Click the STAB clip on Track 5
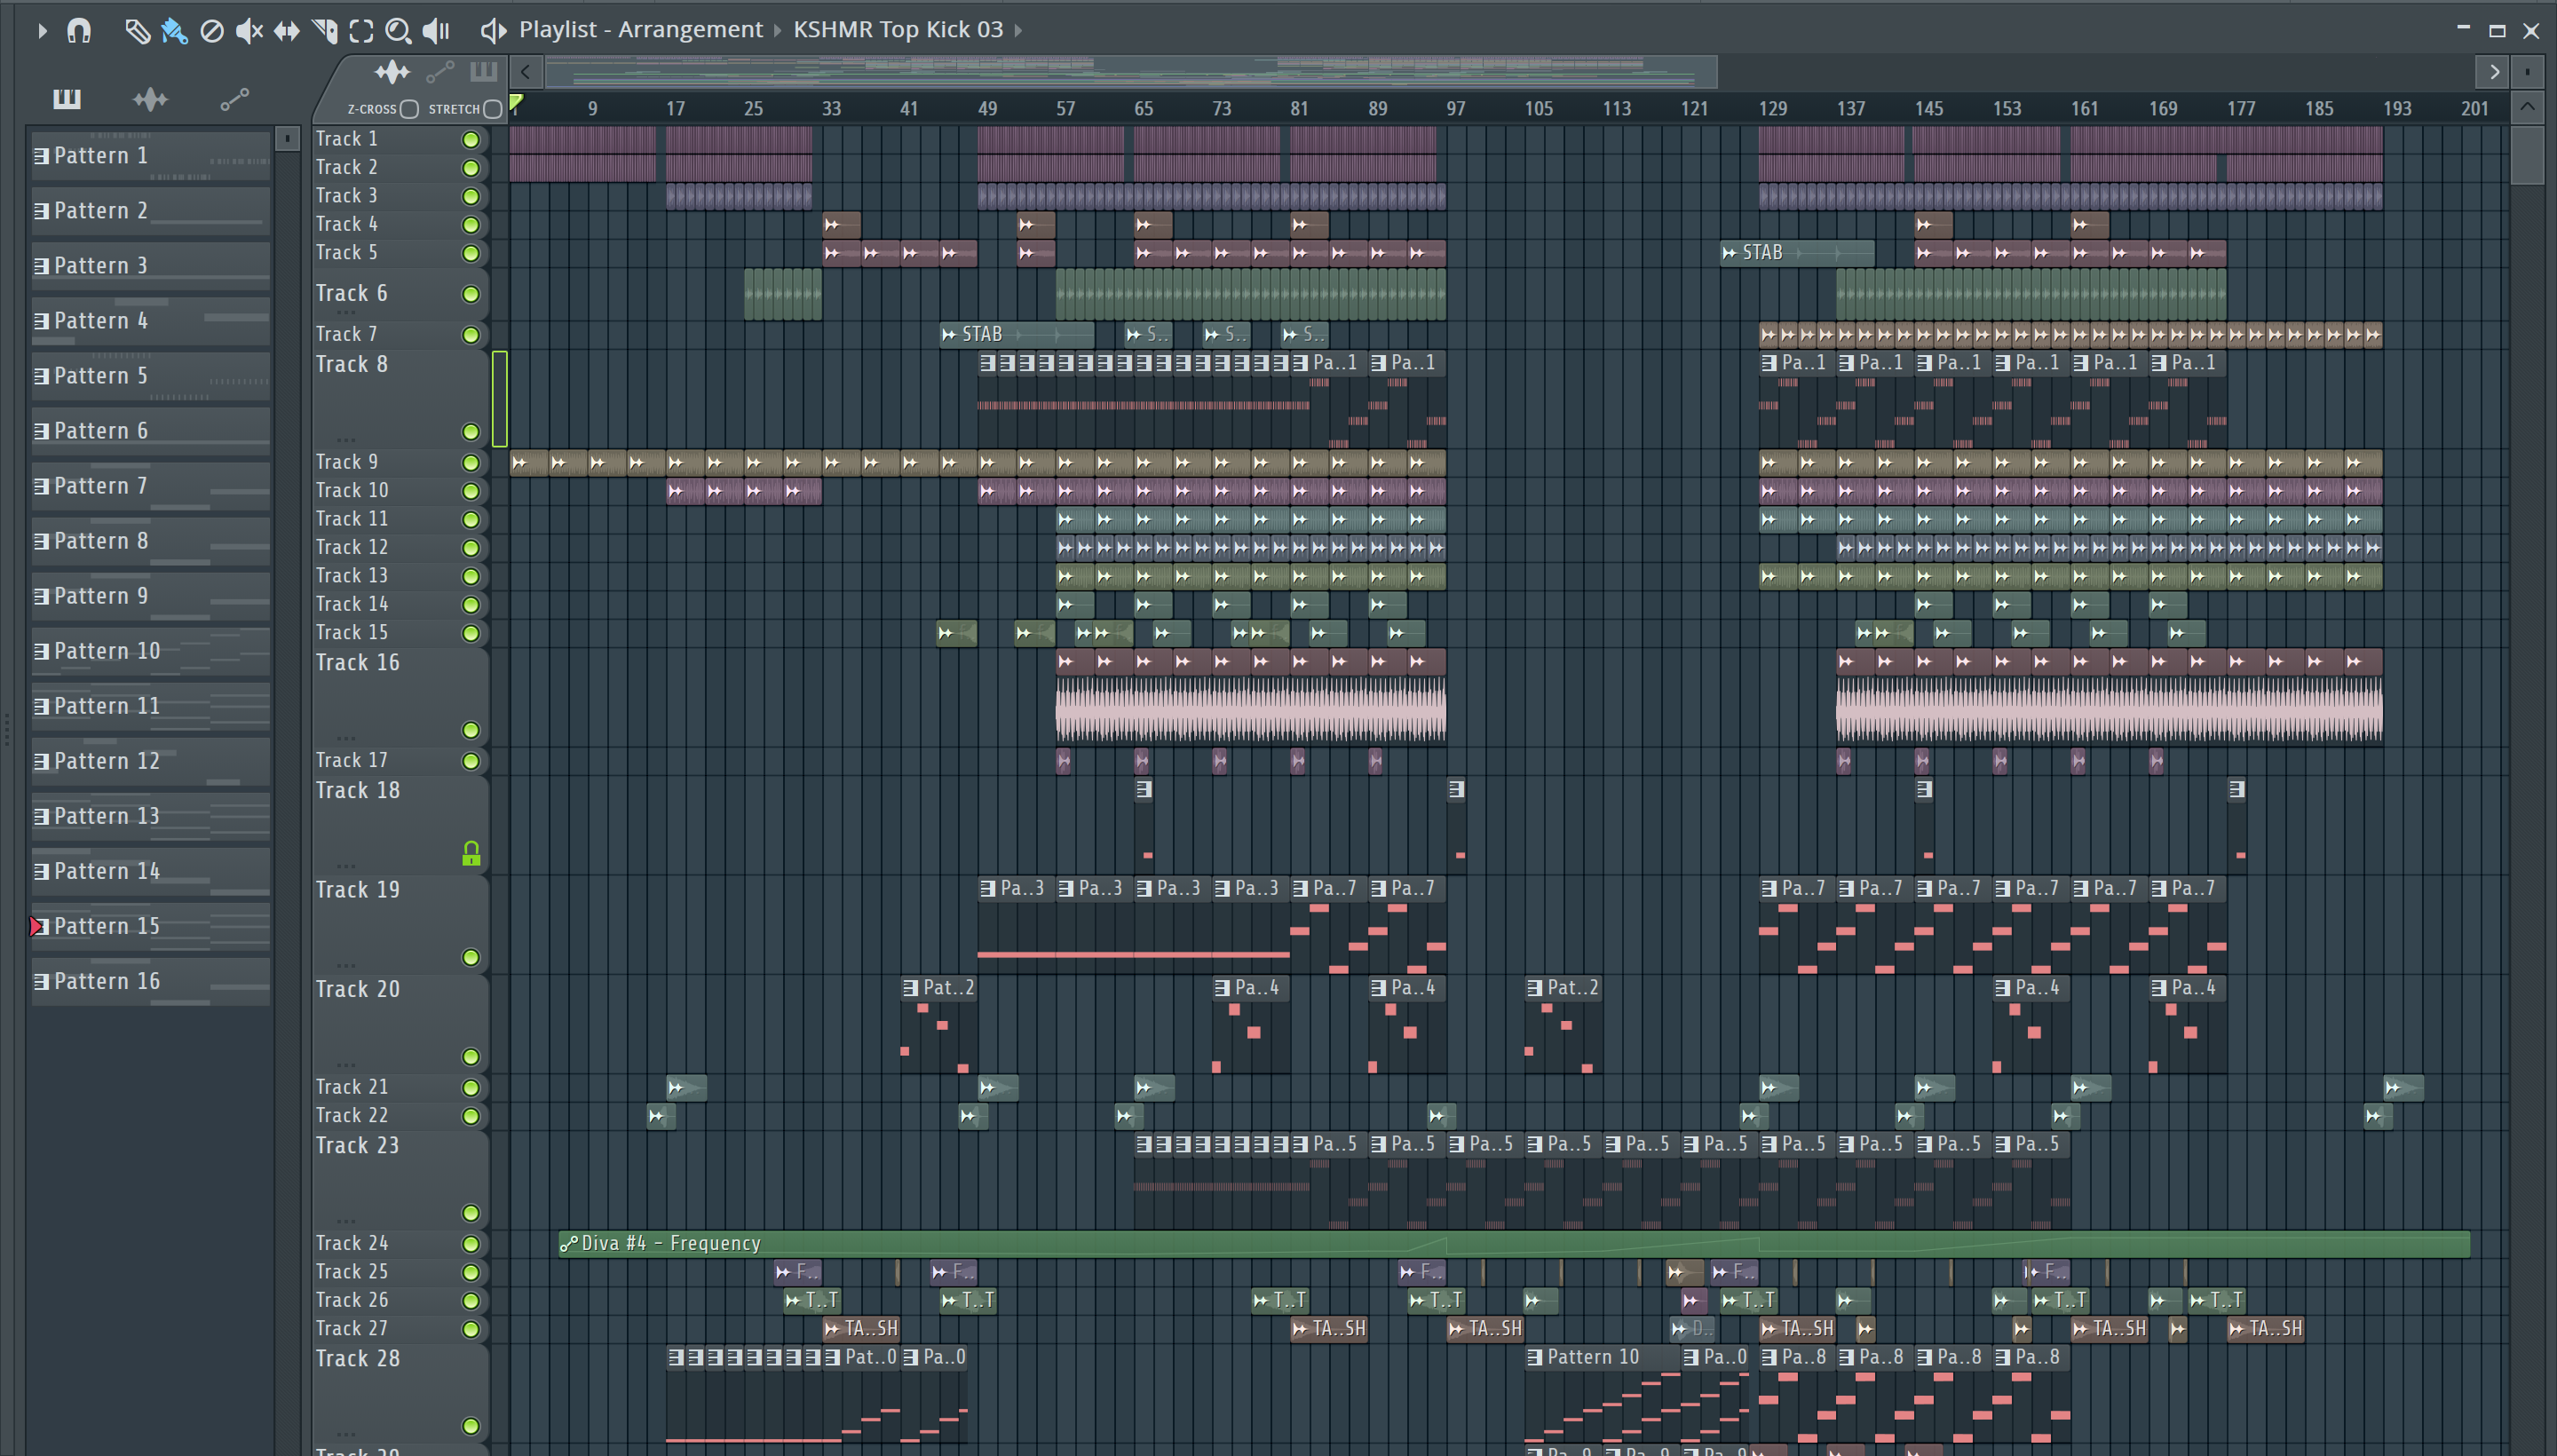 click(1797, 253)
